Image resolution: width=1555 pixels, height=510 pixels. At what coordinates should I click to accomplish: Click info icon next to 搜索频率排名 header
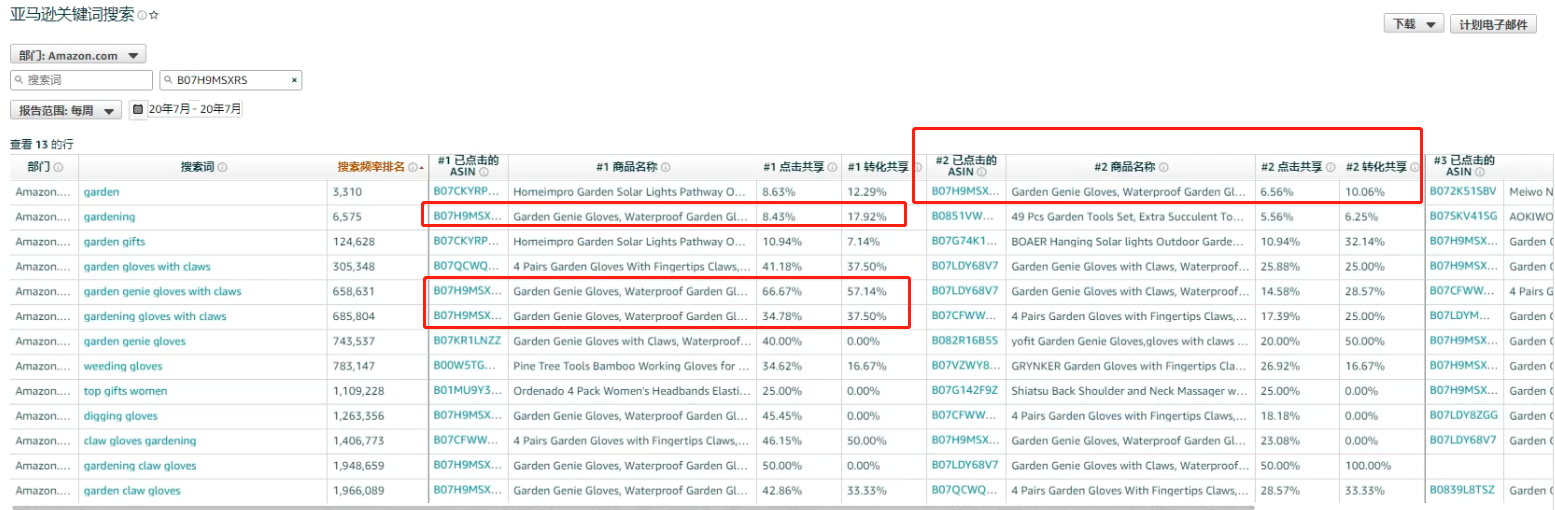[x=412, y=167]
